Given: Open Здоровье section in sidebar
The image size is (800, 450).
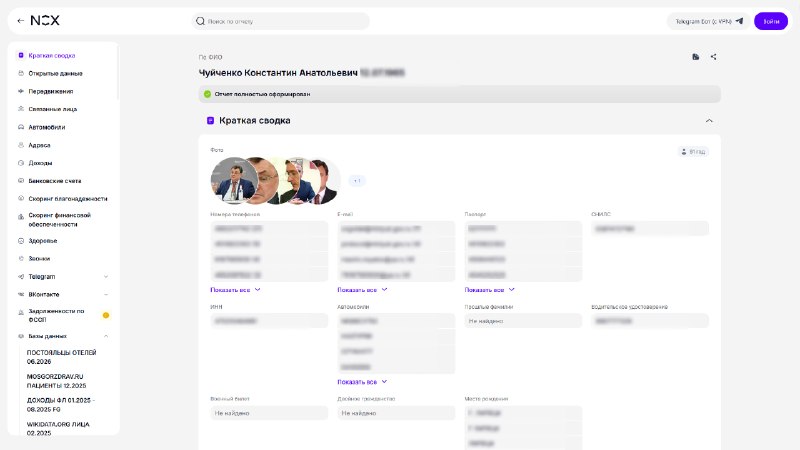Looking at the screenshot, I should tap(43, 241).
